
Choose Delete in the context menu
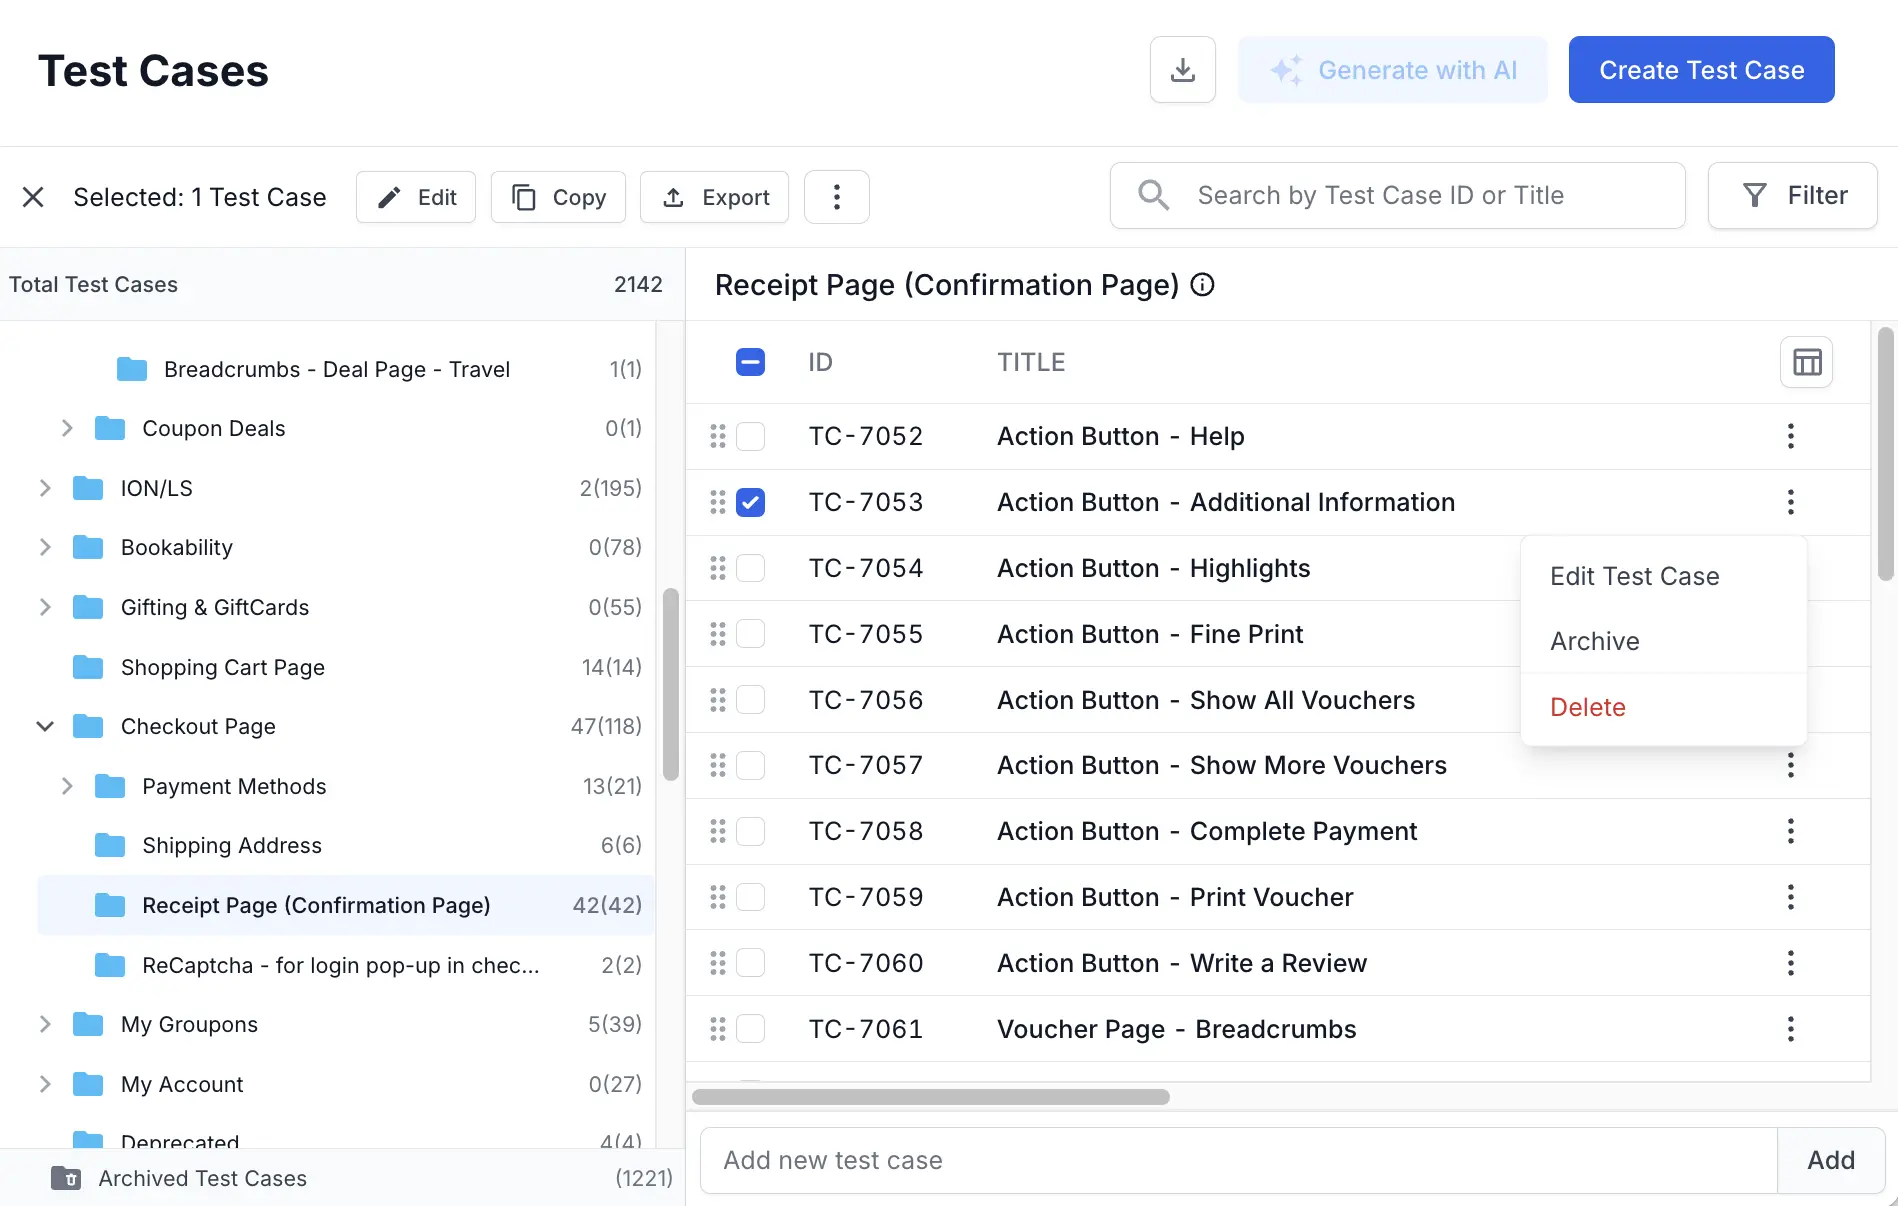[x=1587, y=707]
